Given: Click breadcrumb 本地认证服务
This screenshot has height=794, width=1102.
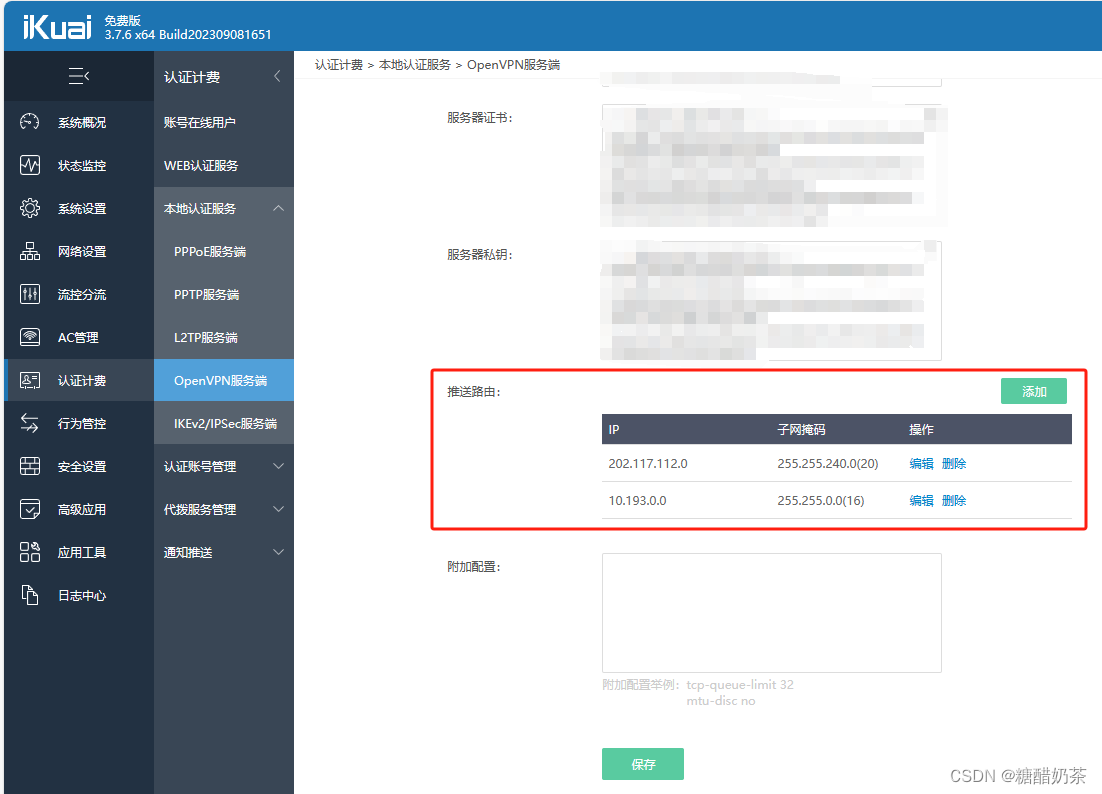Looking at the screenshot, I should [x=415, y=65].
